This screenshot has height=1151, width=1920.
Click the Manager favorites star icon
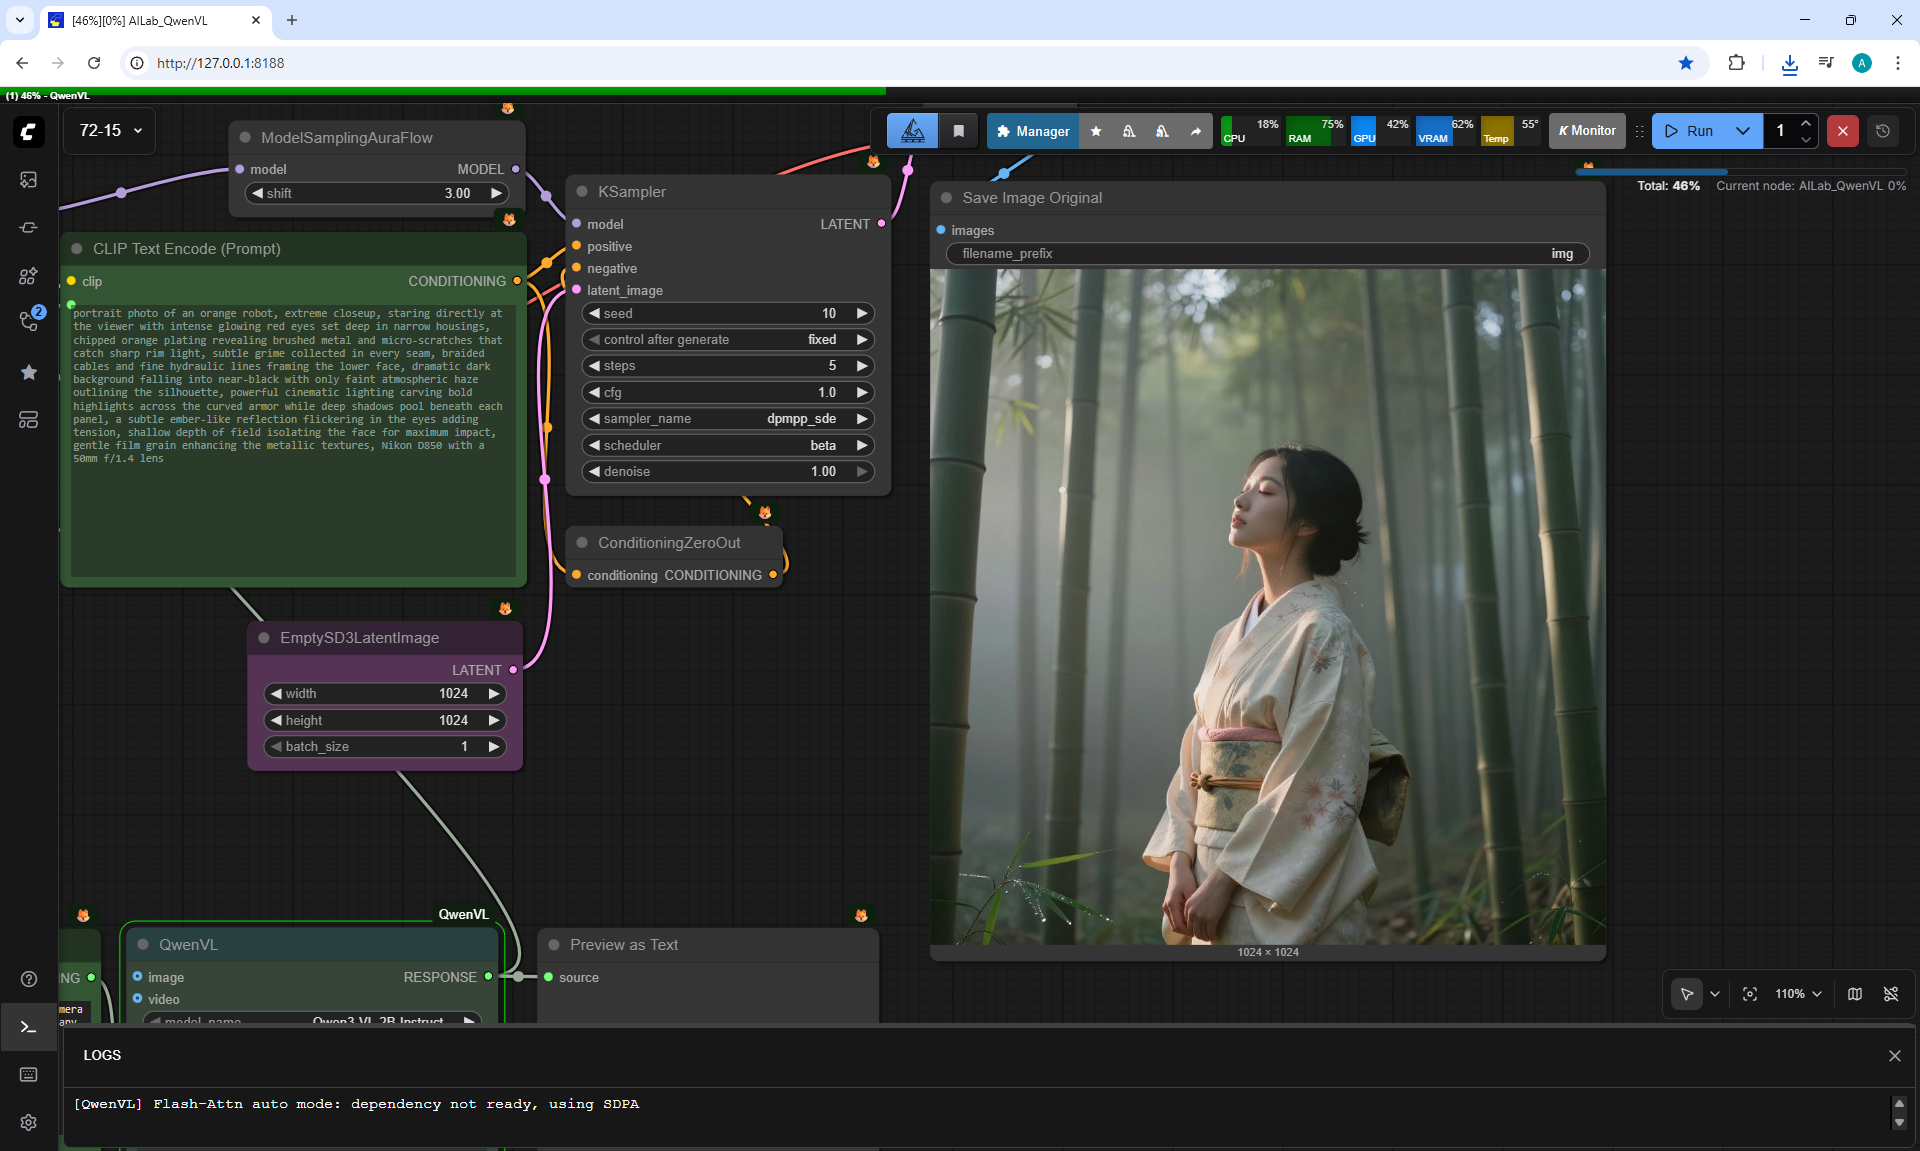[1096, 131]
